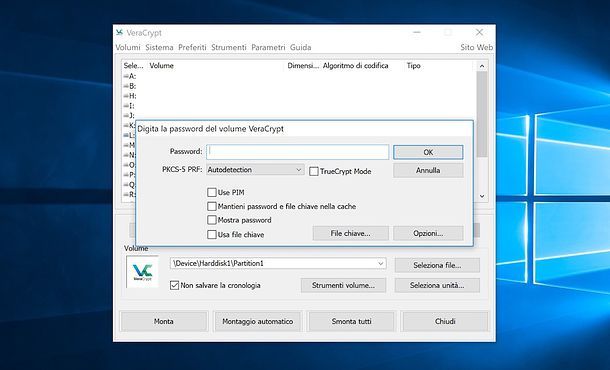
Task: Minimize the VeraCrypt window
Action: [417, 32]
